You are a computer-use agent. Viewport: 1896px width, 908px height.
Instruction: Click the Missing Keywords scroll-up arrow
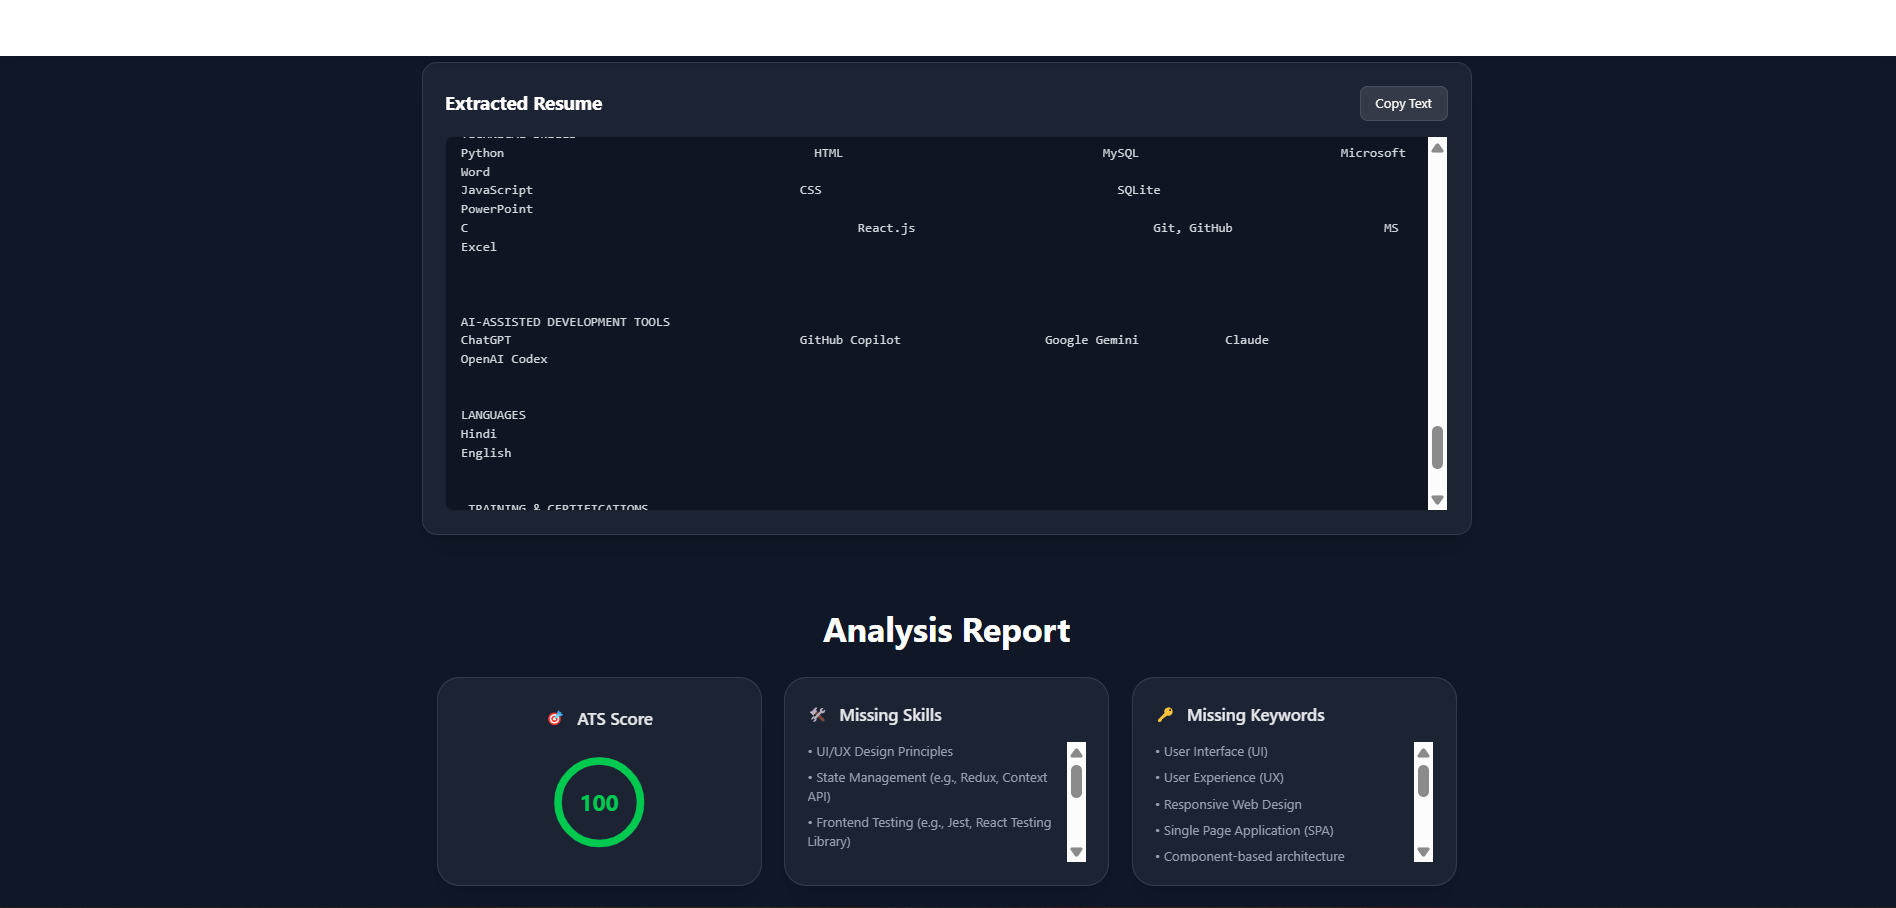pyautogui.click(x=1423, y=753)
